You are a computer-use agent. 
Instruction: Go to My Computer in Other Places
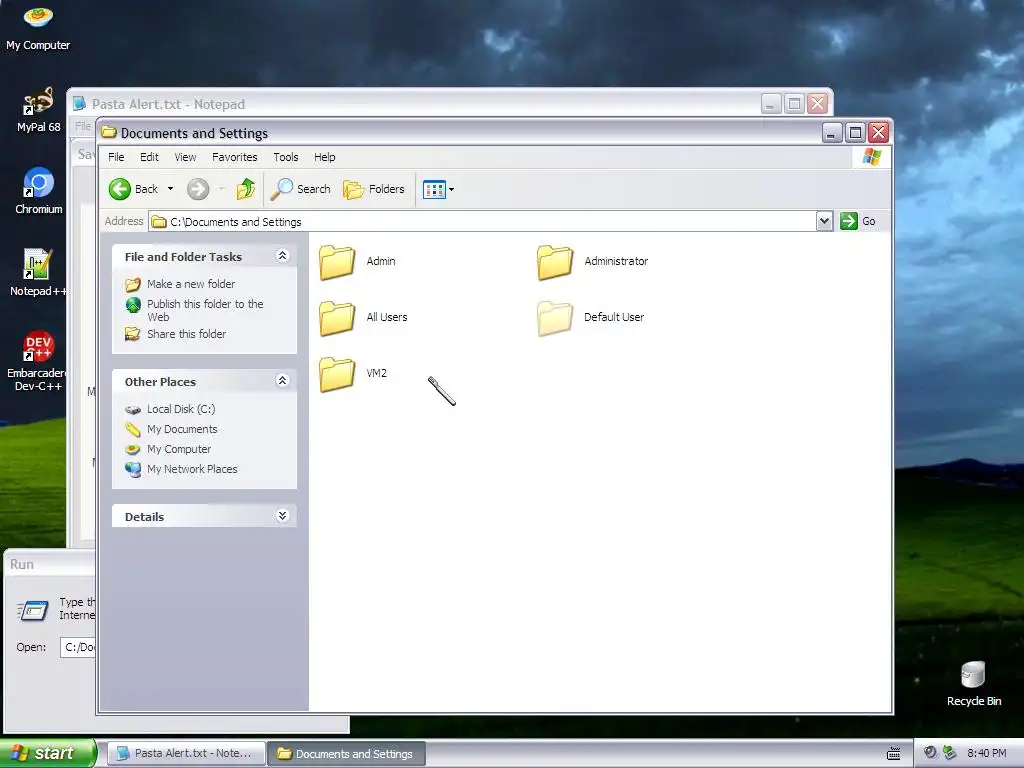(x=179, y=449)
